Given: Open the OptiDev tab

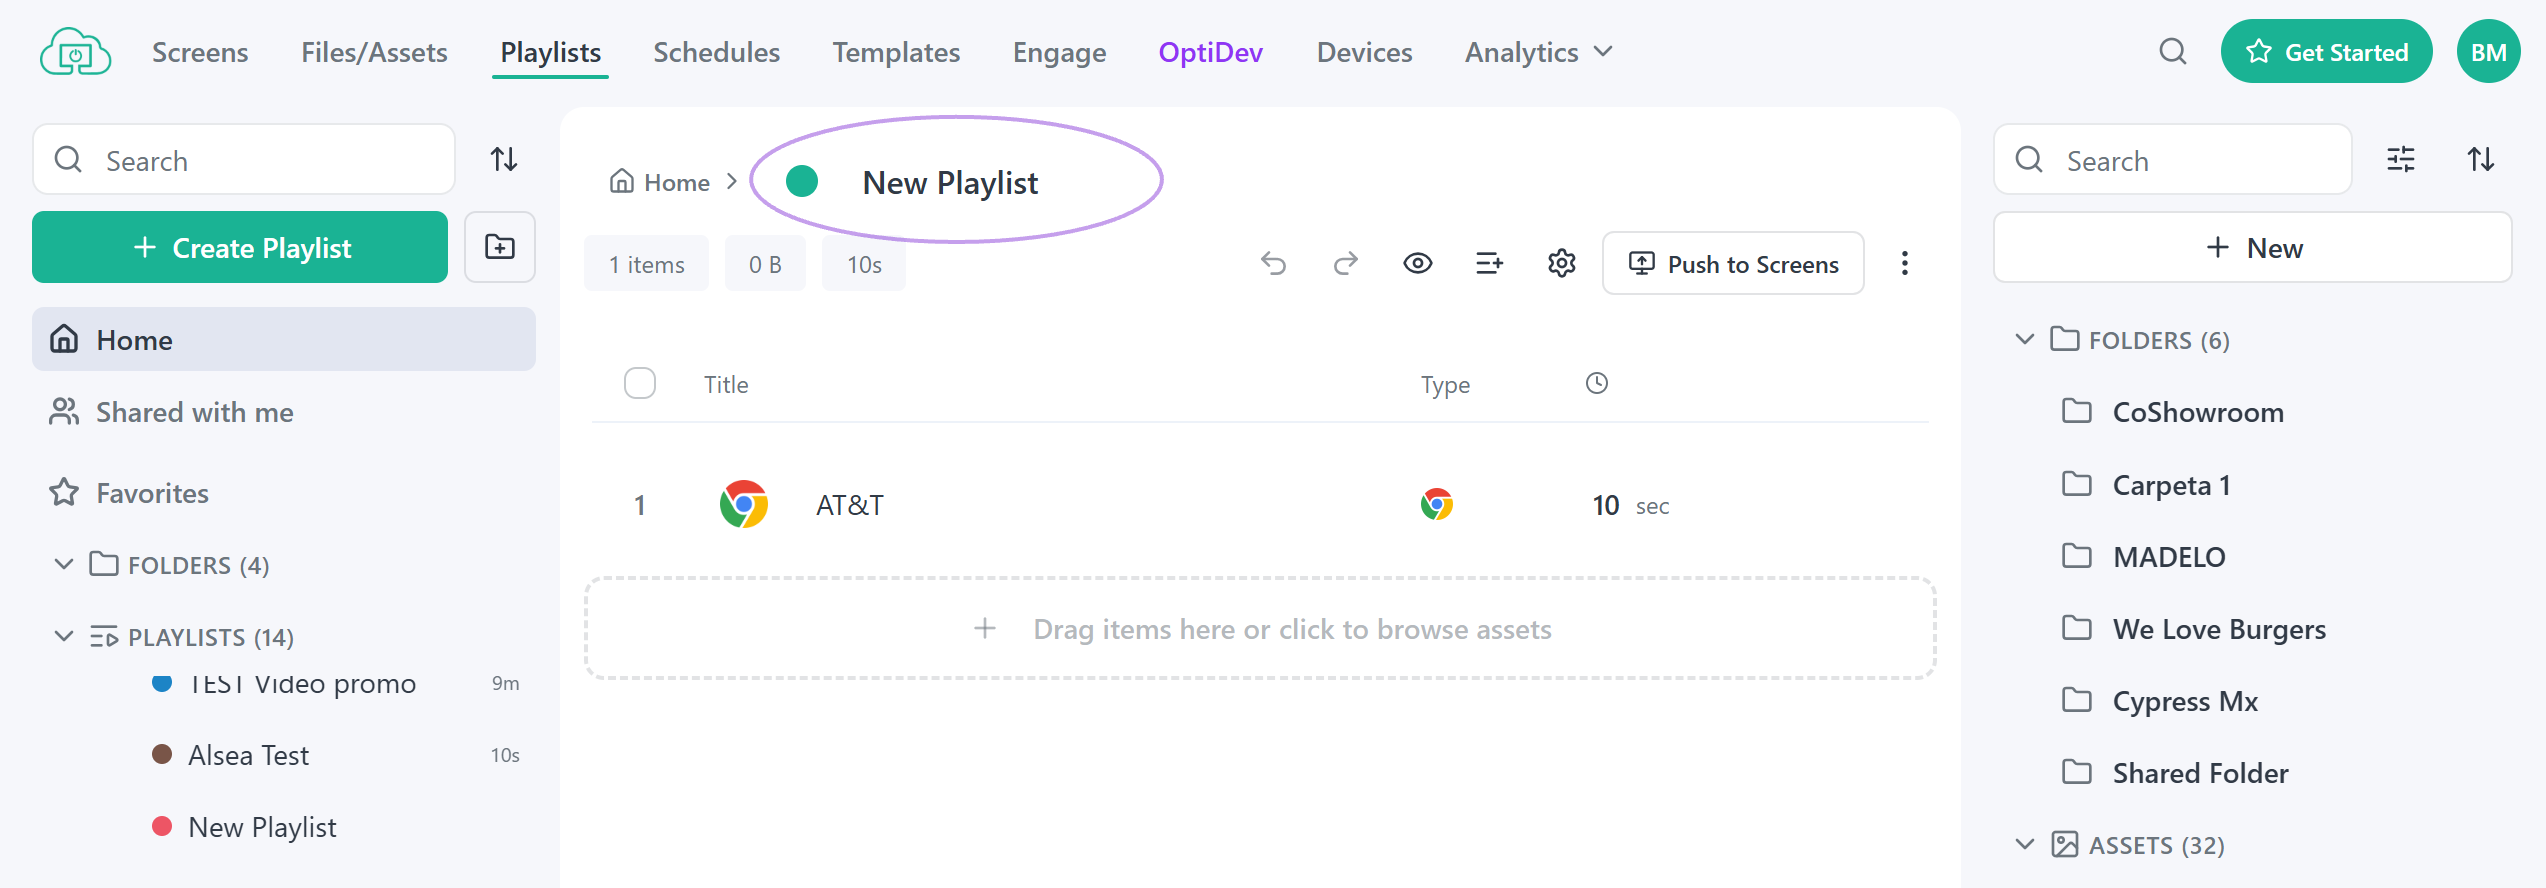Looking at the screenshot, I should [1210, 52].
